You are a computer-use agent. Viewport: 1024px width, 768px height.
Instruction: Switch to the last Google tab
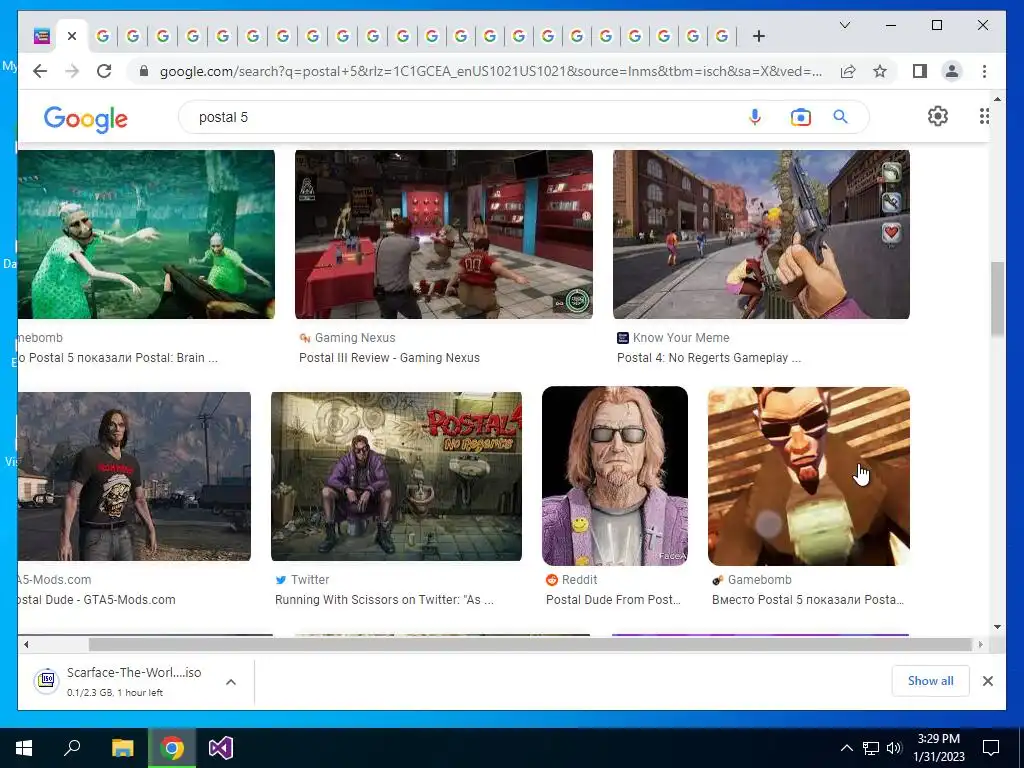[x=722, y=37]
